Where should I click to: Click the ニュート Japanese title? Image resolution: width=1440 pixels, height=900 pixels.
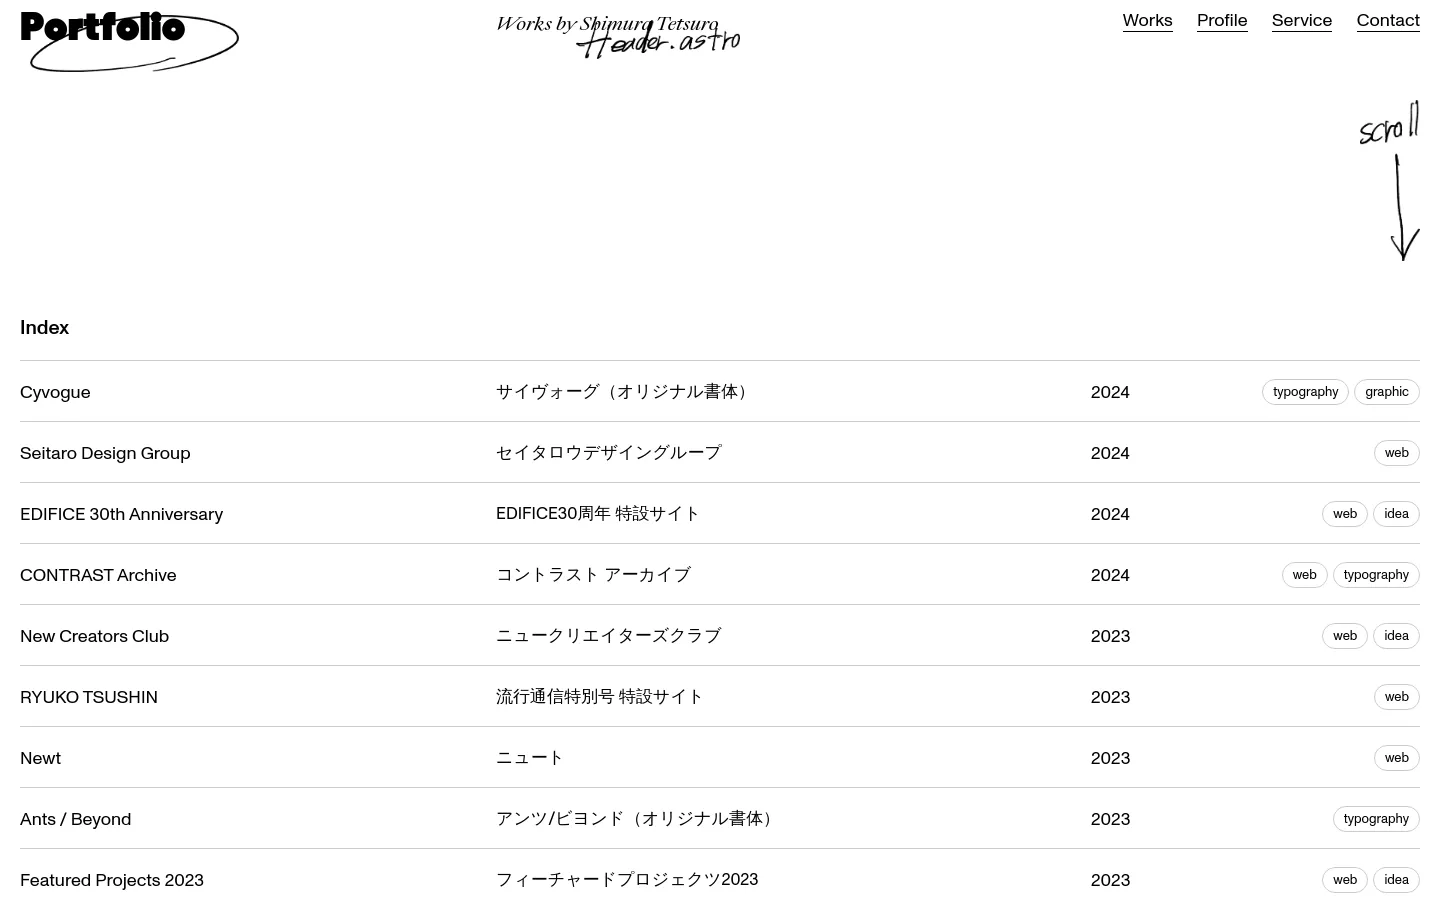pyautogui.click(x=530, y=758)
